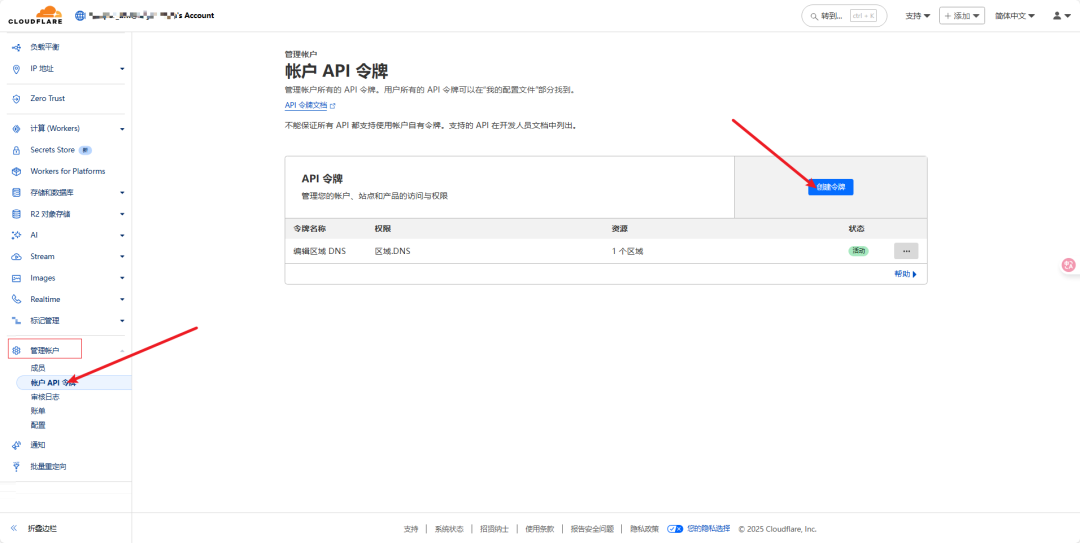Open the 添加 dropdown button
1080x543 pixels.
coord(962,15)
